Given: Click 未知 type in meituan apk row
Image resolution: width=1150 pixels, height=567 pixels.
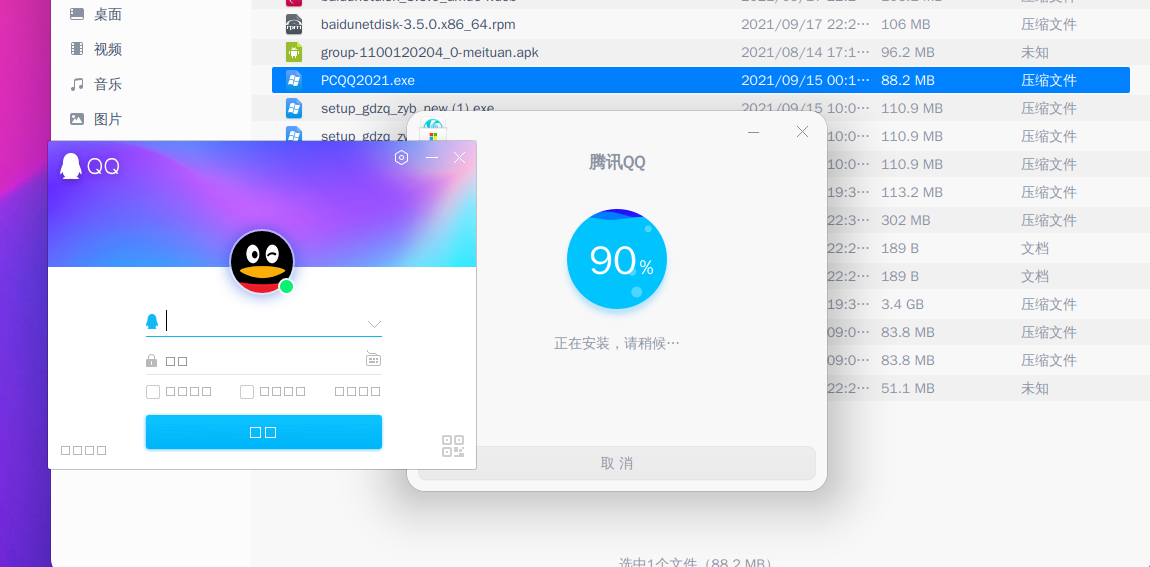Looking at the screenshot, I should [x=1035, y=52].
